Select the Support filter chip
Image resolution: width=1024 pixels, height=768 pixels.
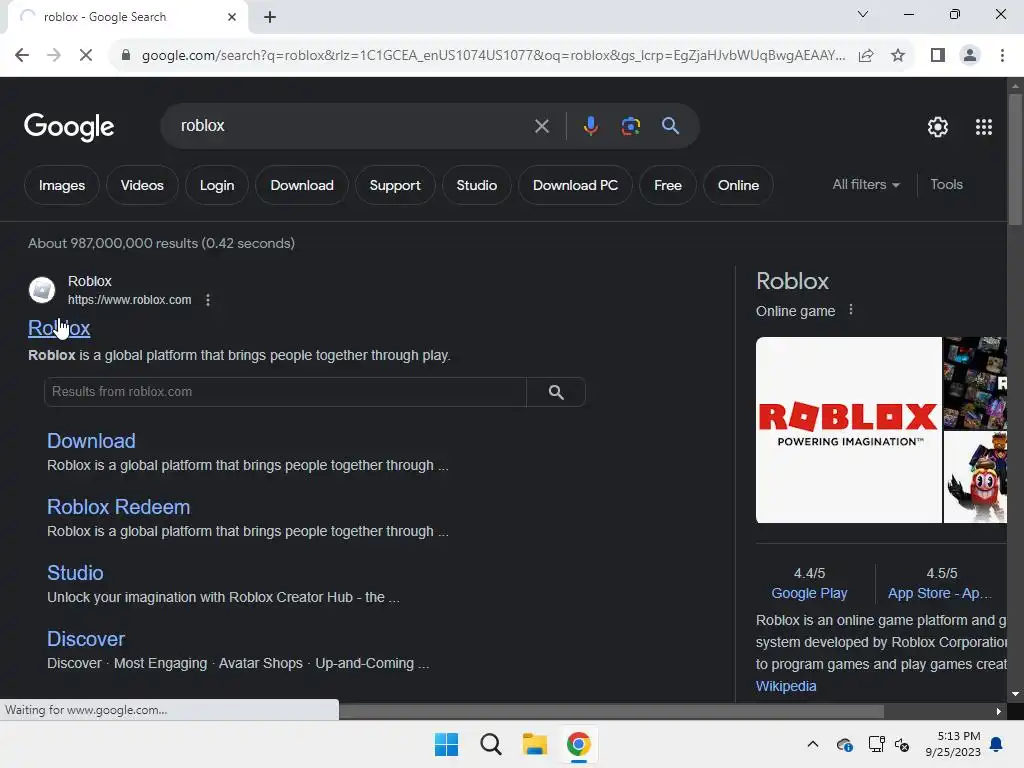[x=395, y=185]
